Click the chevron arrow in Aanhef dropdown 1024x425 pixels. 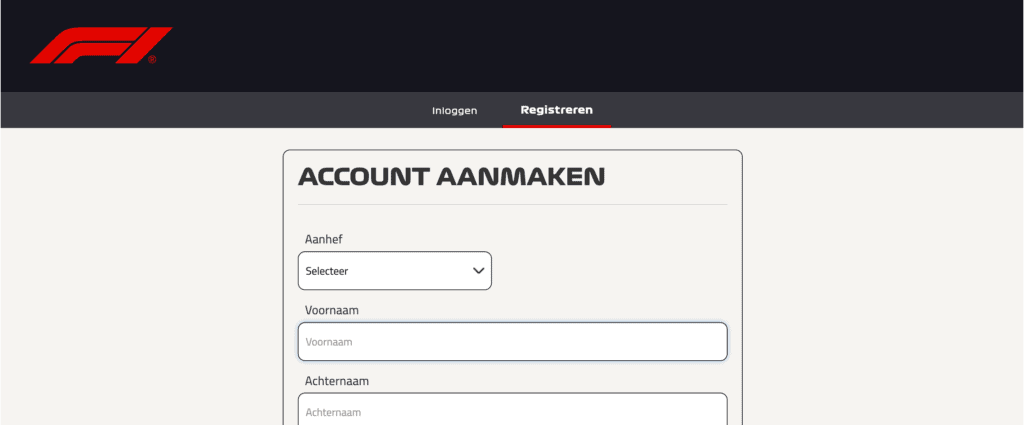pos(478,270)
